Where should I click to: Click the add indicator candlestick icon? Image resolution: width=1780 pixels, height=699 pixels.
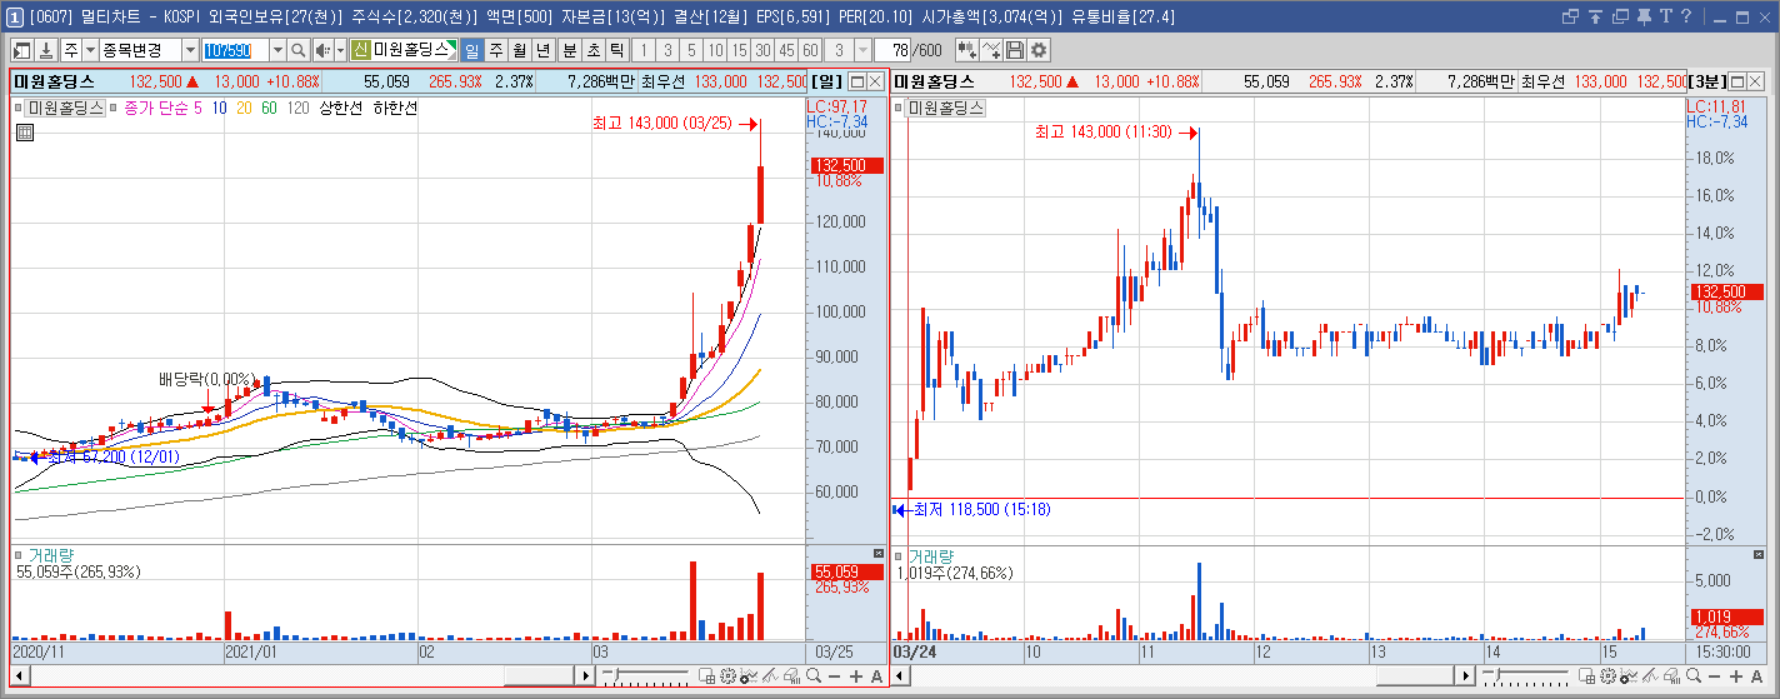(x=967, y=50)
